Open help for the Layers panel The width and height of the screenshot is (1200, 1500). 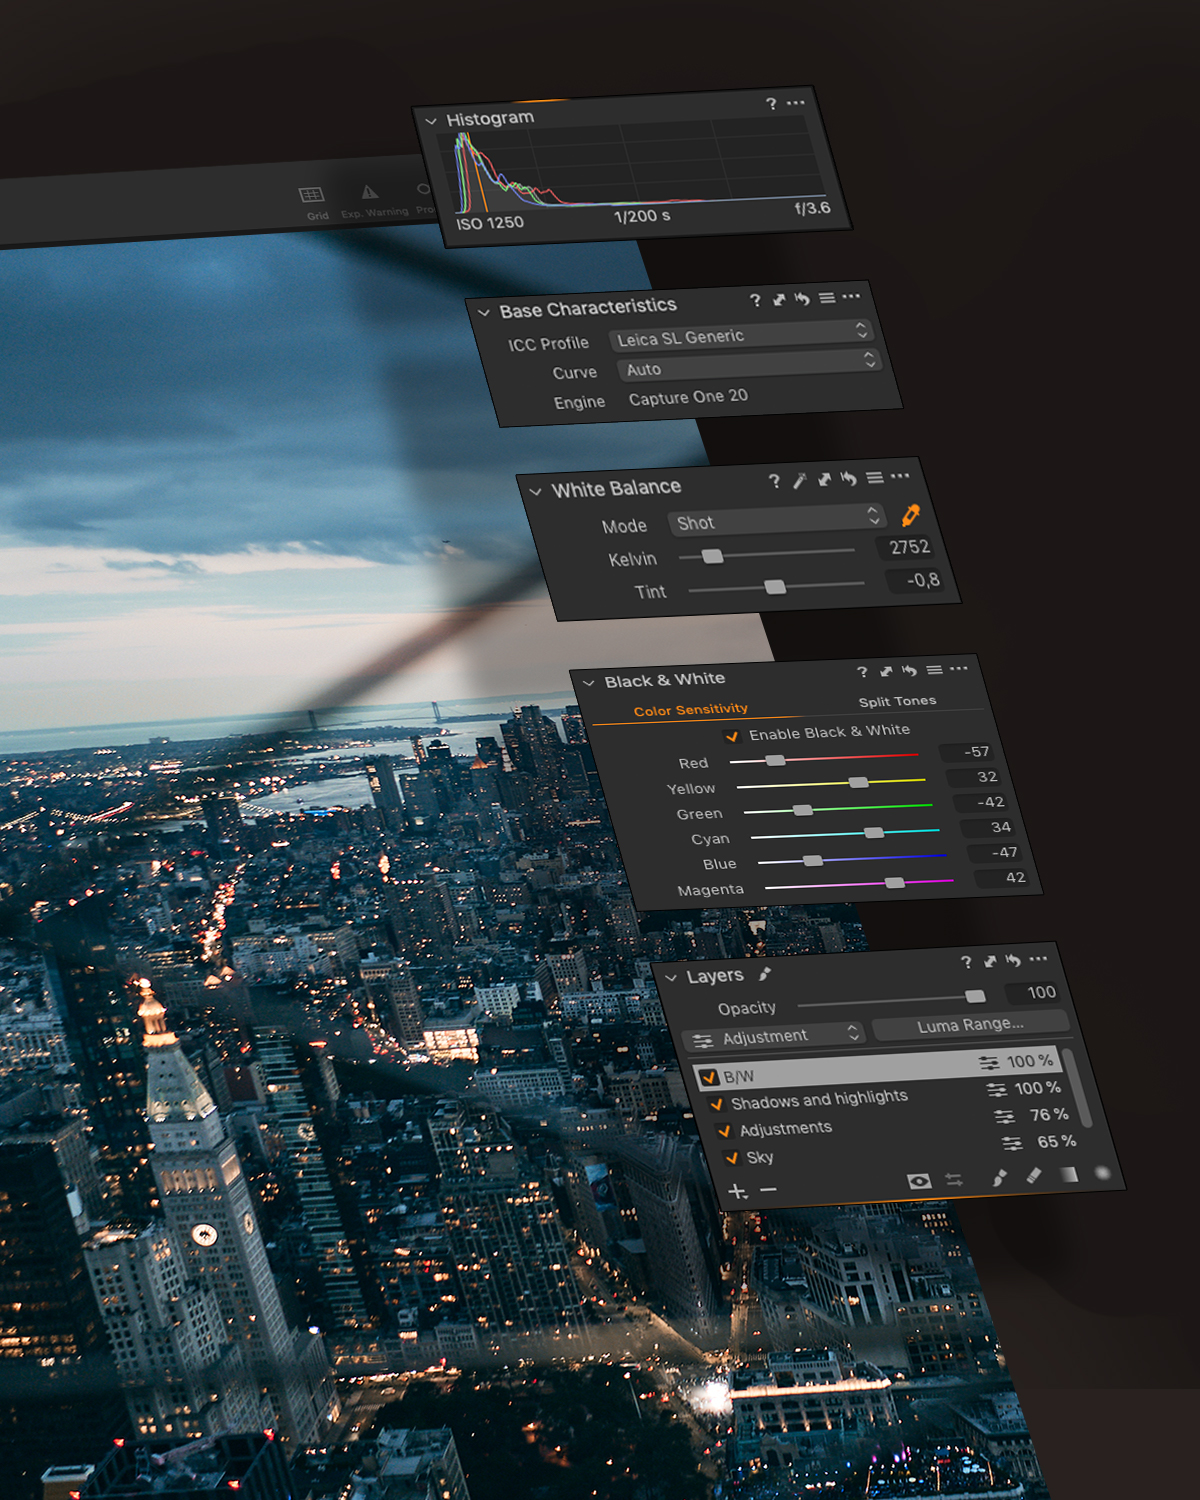(x=966, y=962)
